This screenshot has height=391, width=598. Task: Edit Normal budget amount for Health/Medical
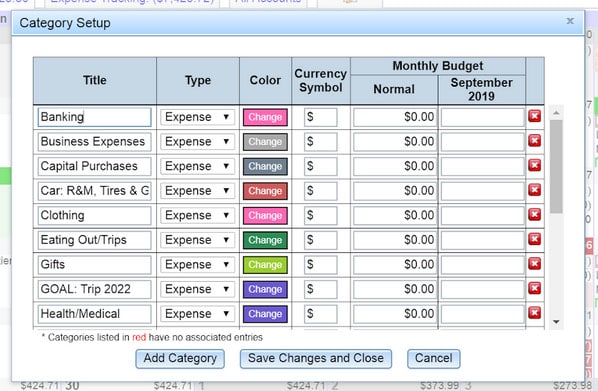coord(394,314)
